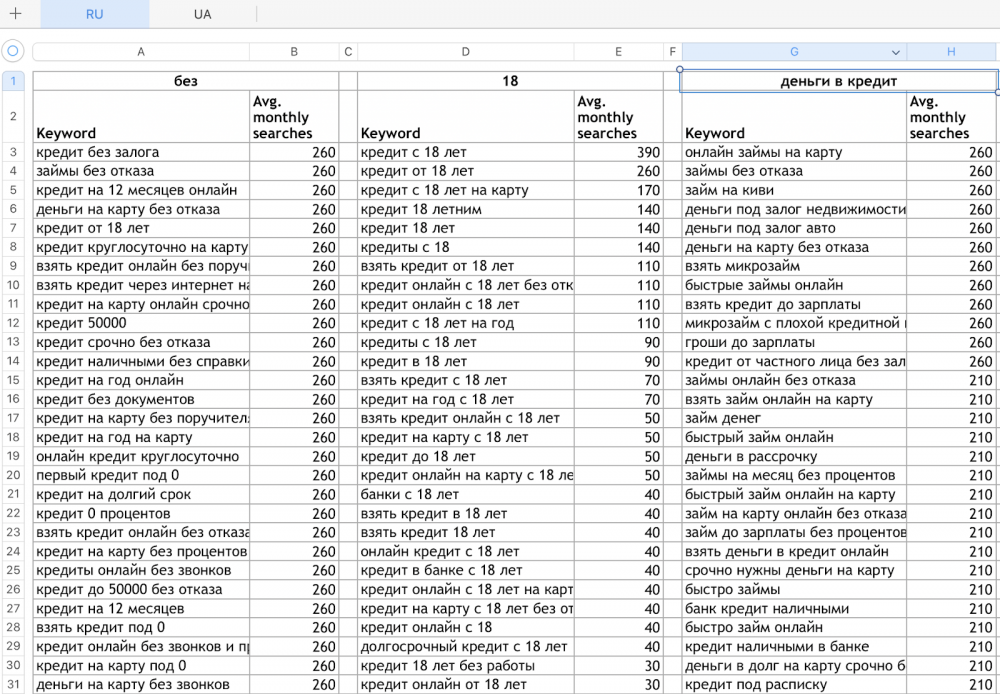Click 'Keyword' header in column G
This screenshot has width=1000, height=694.
coord(794,117)
